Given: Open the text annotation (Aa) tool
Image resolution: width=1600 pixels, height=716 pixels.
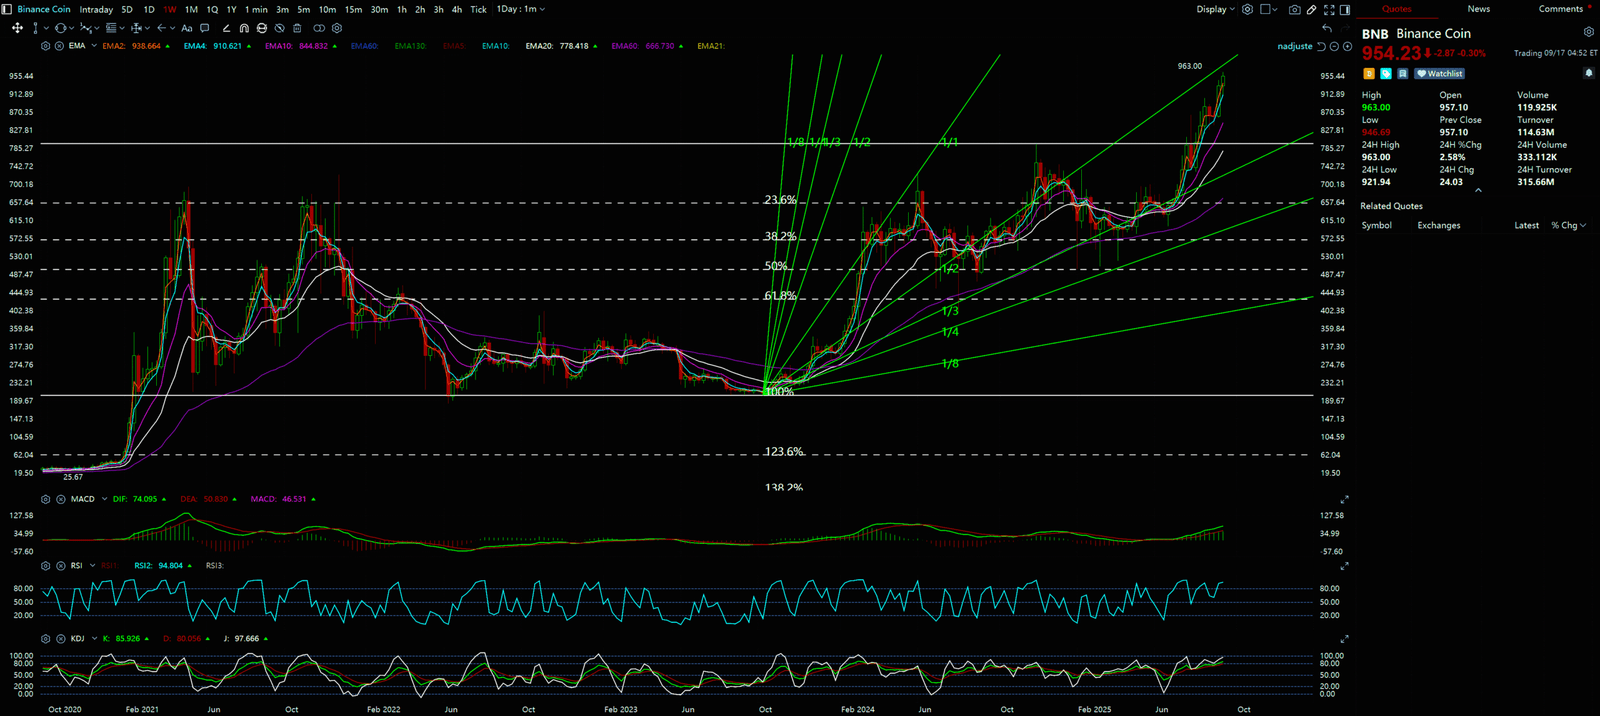Looking at the screenshot, I should [x=186, y=28].
